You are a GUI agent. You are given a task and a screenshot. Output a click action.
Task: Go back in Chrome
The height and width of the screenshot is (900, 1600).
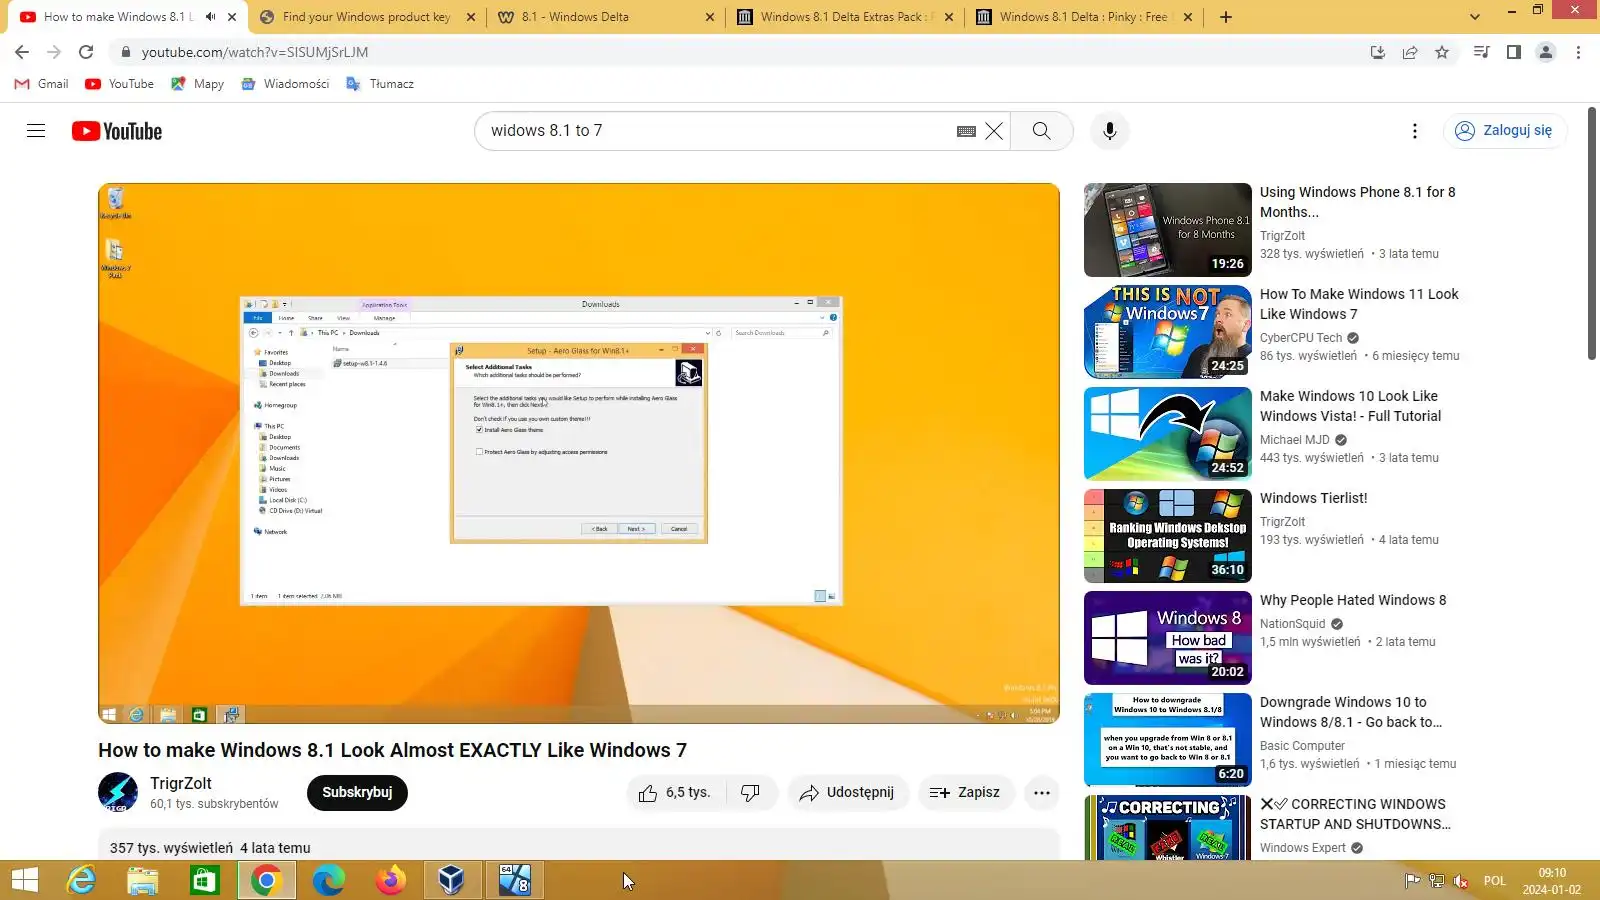[x=22, y=52]
